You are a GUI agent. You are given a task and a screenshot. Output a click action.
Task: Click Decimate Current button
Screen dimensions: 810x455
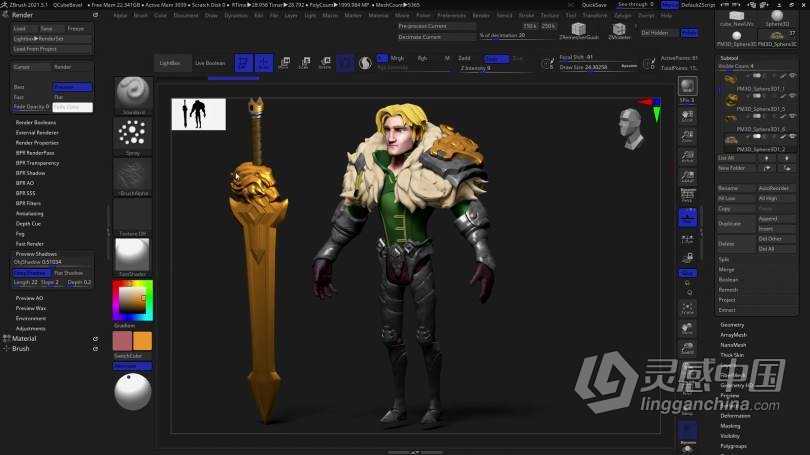tap(436, 37)
